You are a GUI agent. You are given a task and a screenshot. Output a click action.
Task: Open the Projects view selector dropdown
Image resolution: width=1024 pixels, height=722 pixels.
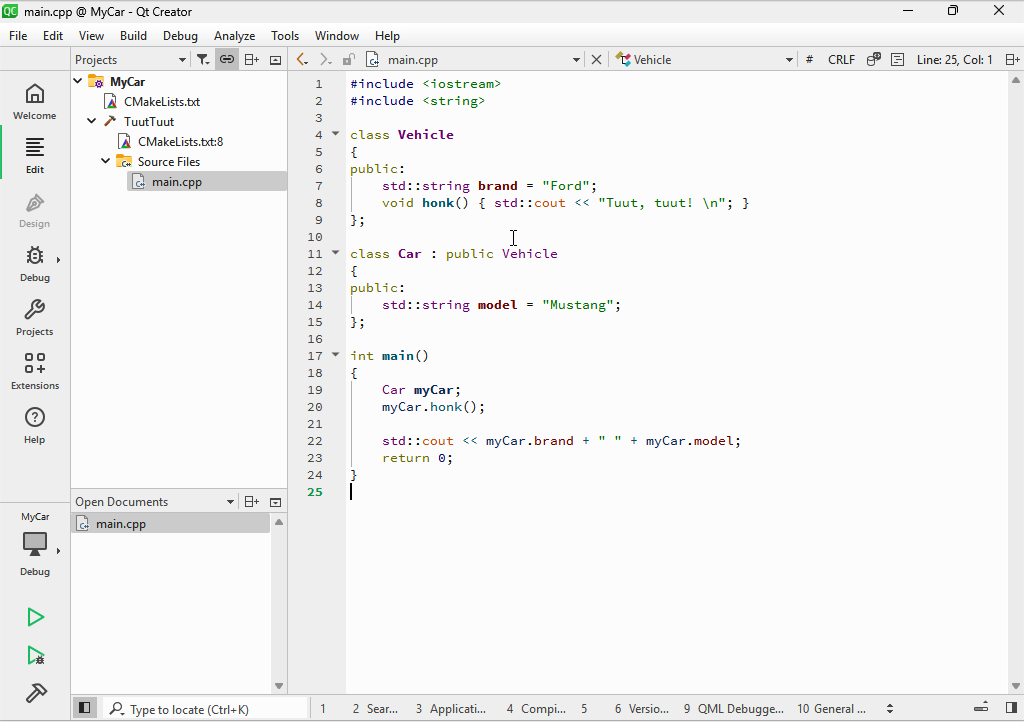coord(130,60)
